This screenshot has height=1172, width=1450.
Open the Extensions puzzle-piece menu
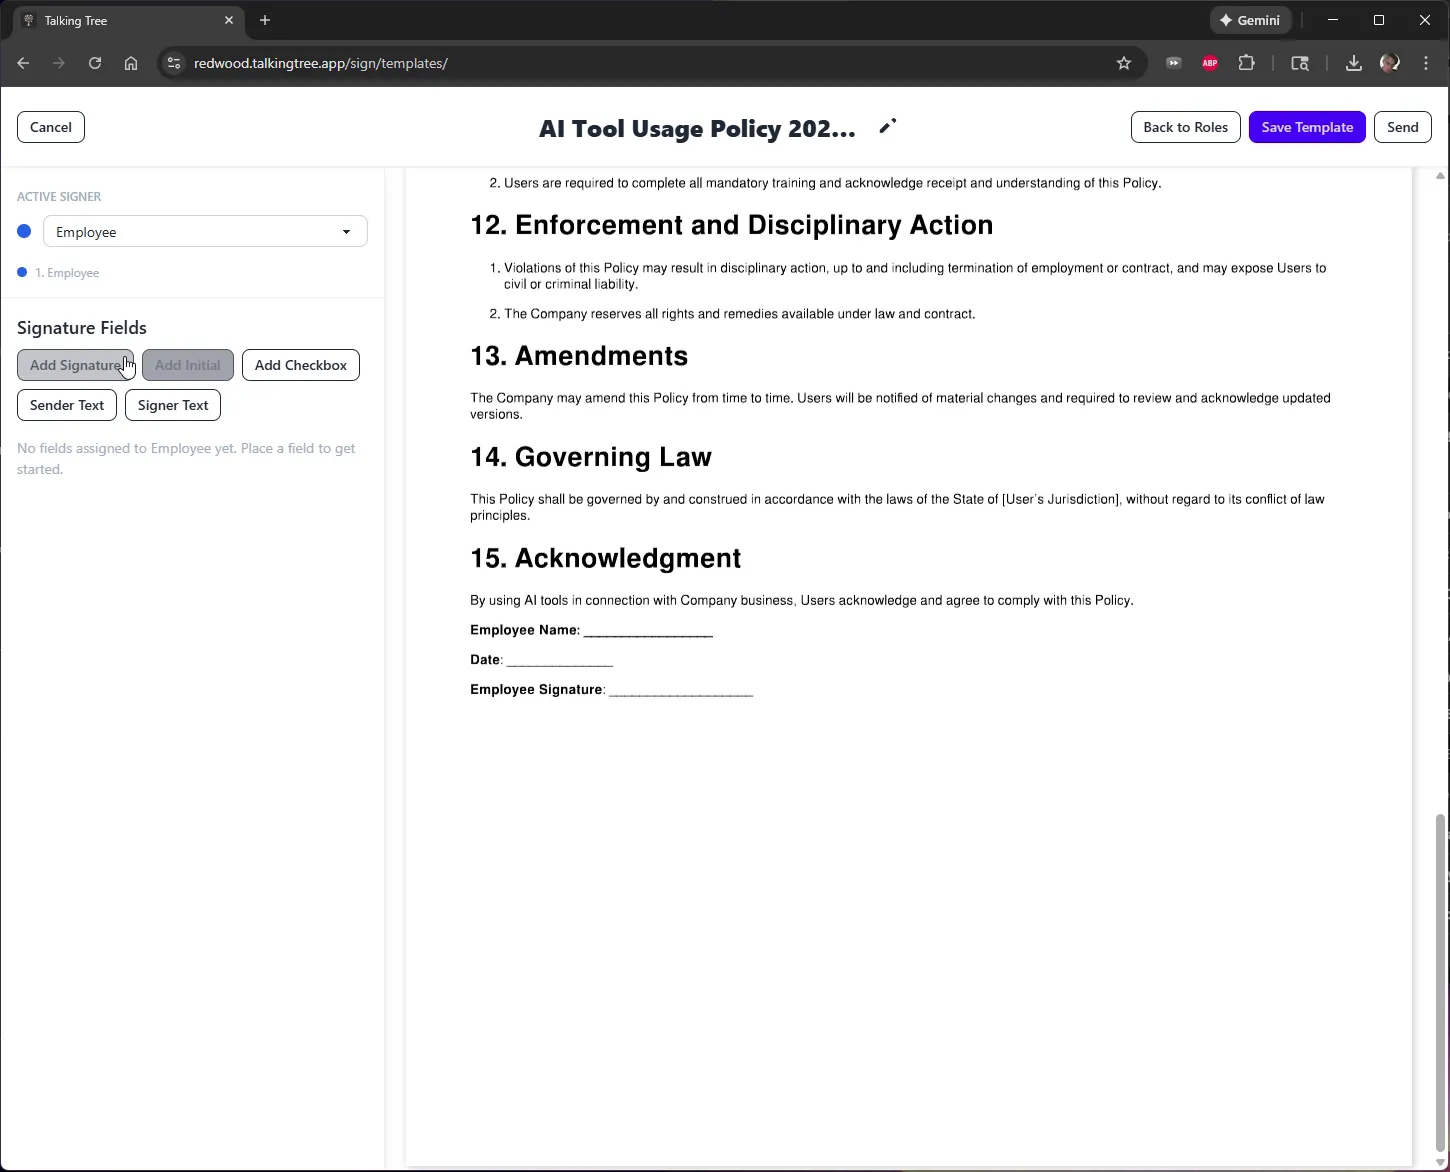[1246, 63]
